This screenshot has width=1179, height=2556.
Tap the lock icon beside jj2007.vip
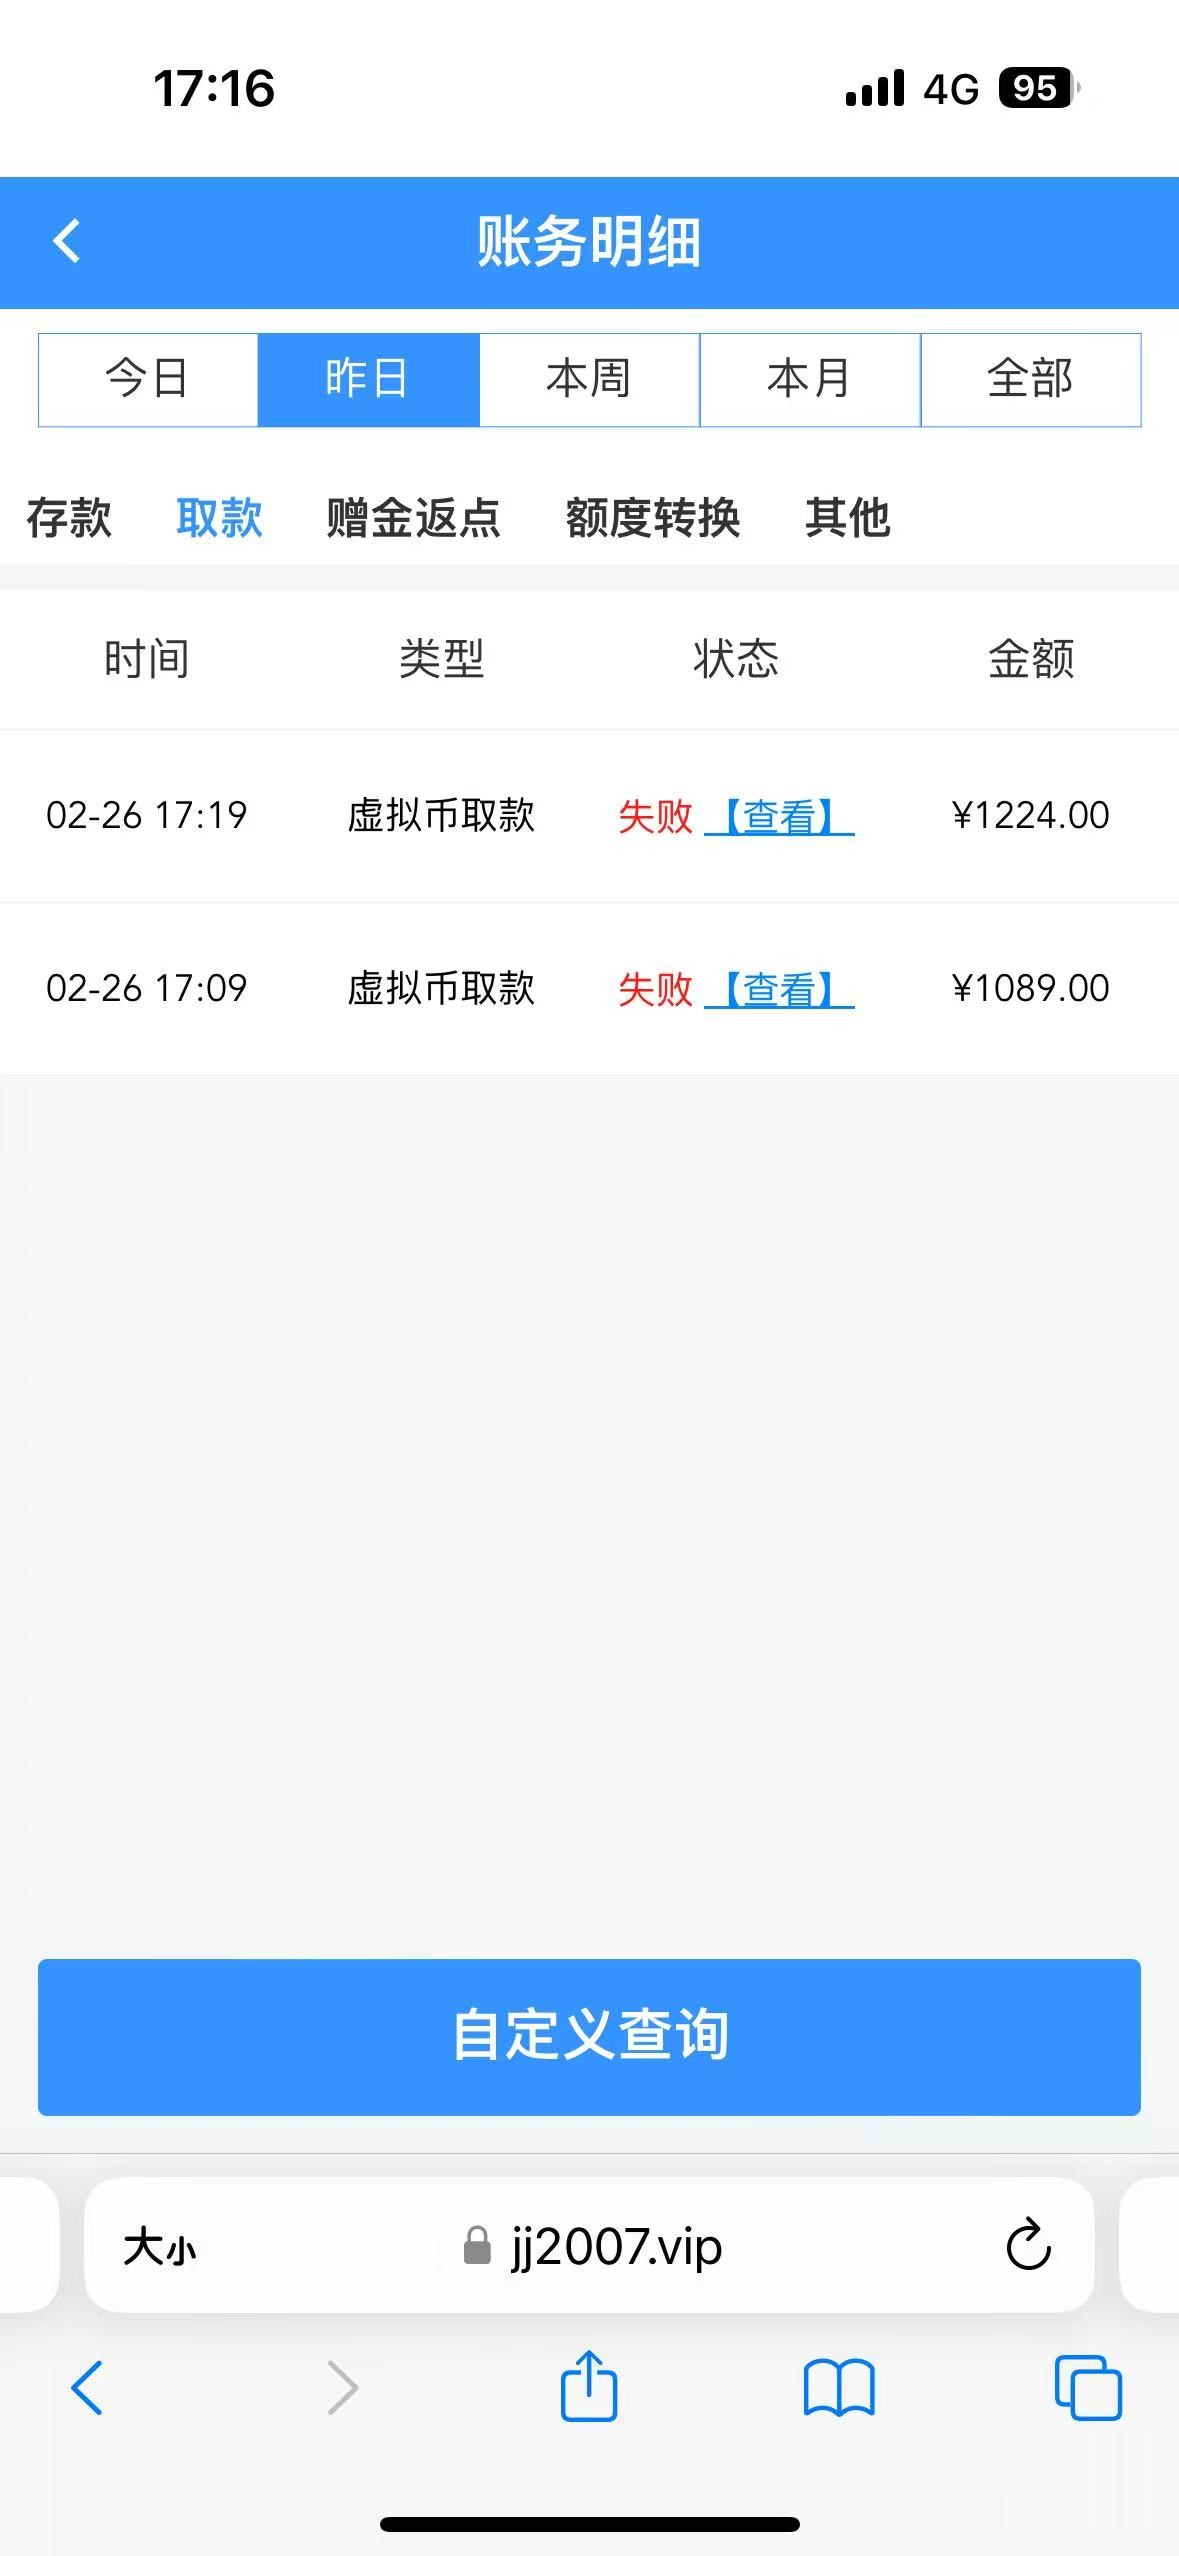coord(477,2246)
